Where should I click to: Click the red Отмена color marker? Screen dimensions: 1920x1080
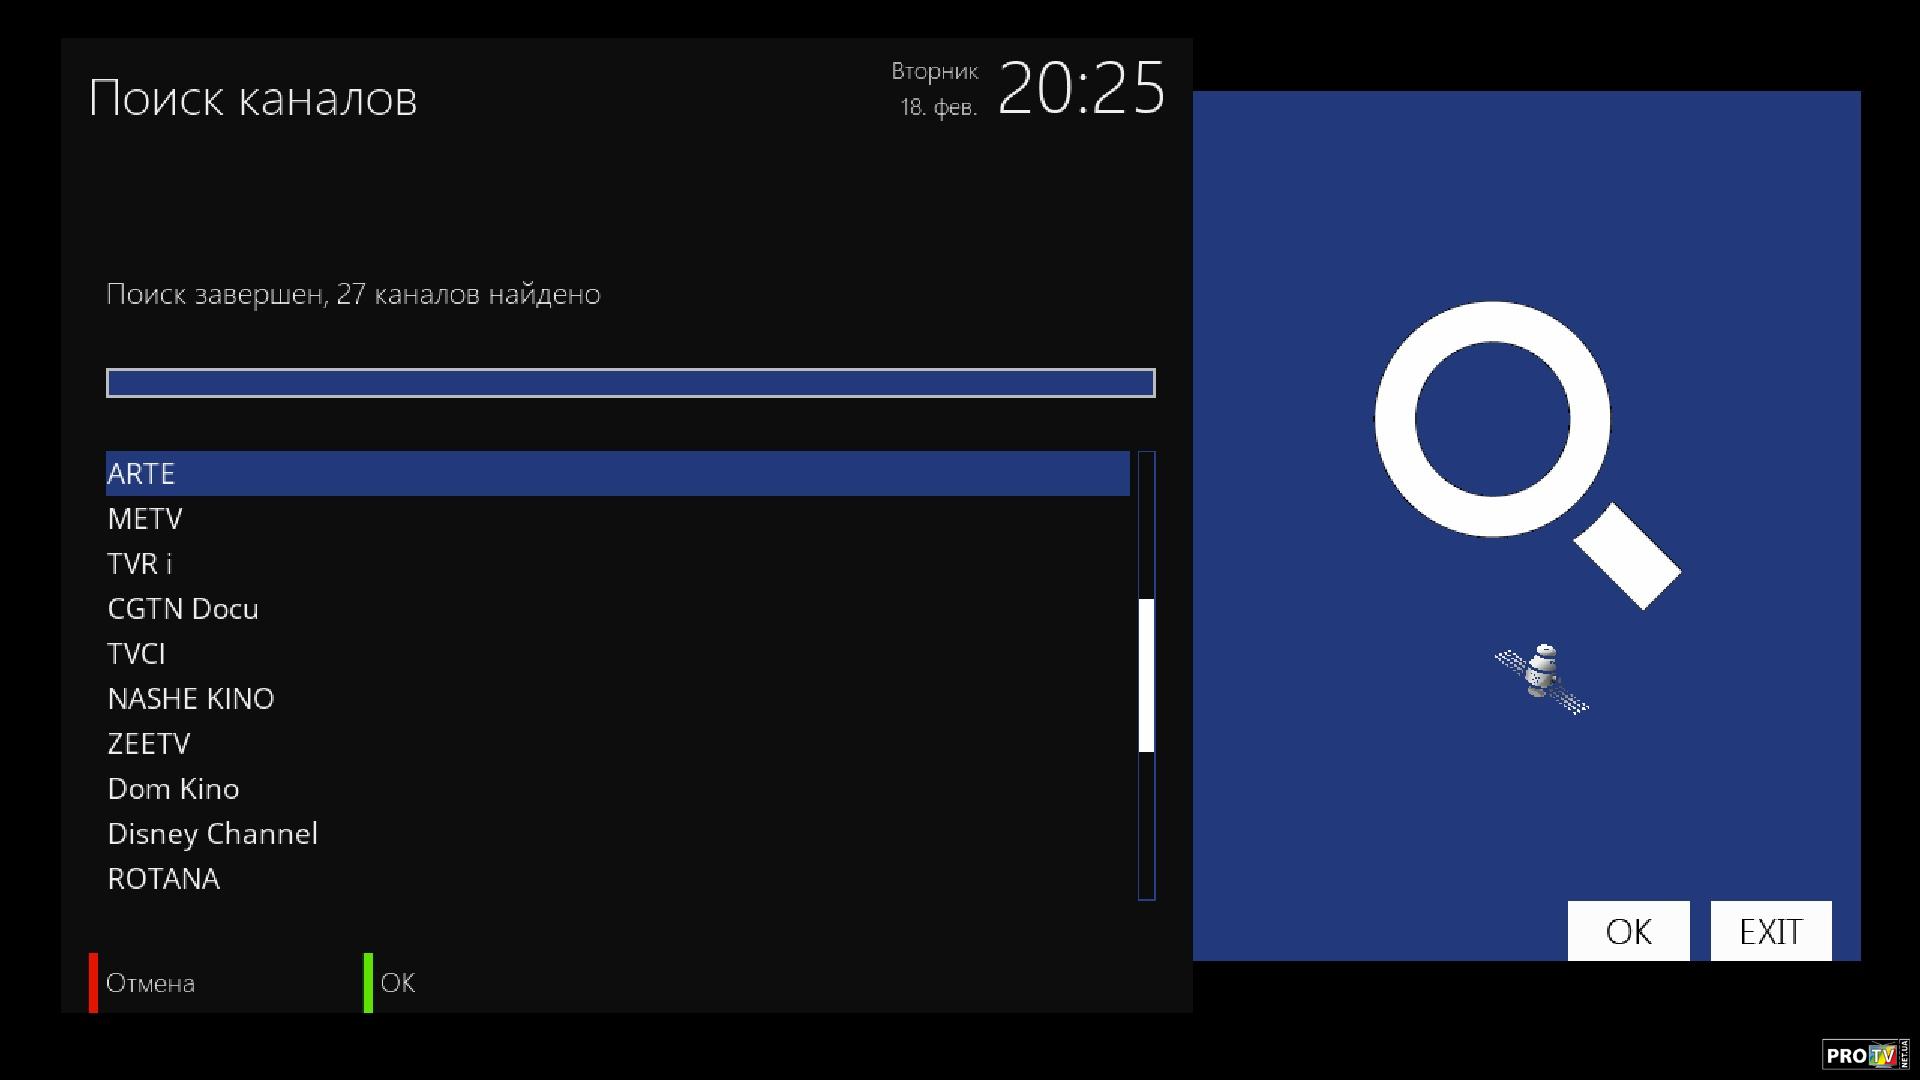coord(93,982)
